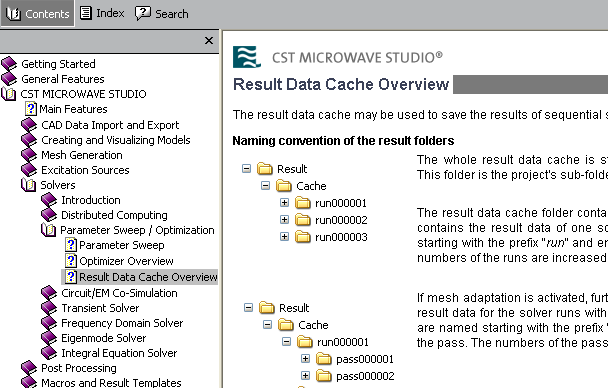Click the Frequency Domain Solver book icon
Image resolution: width=608 pixels, height=388 pixels.
click(49, 323)
